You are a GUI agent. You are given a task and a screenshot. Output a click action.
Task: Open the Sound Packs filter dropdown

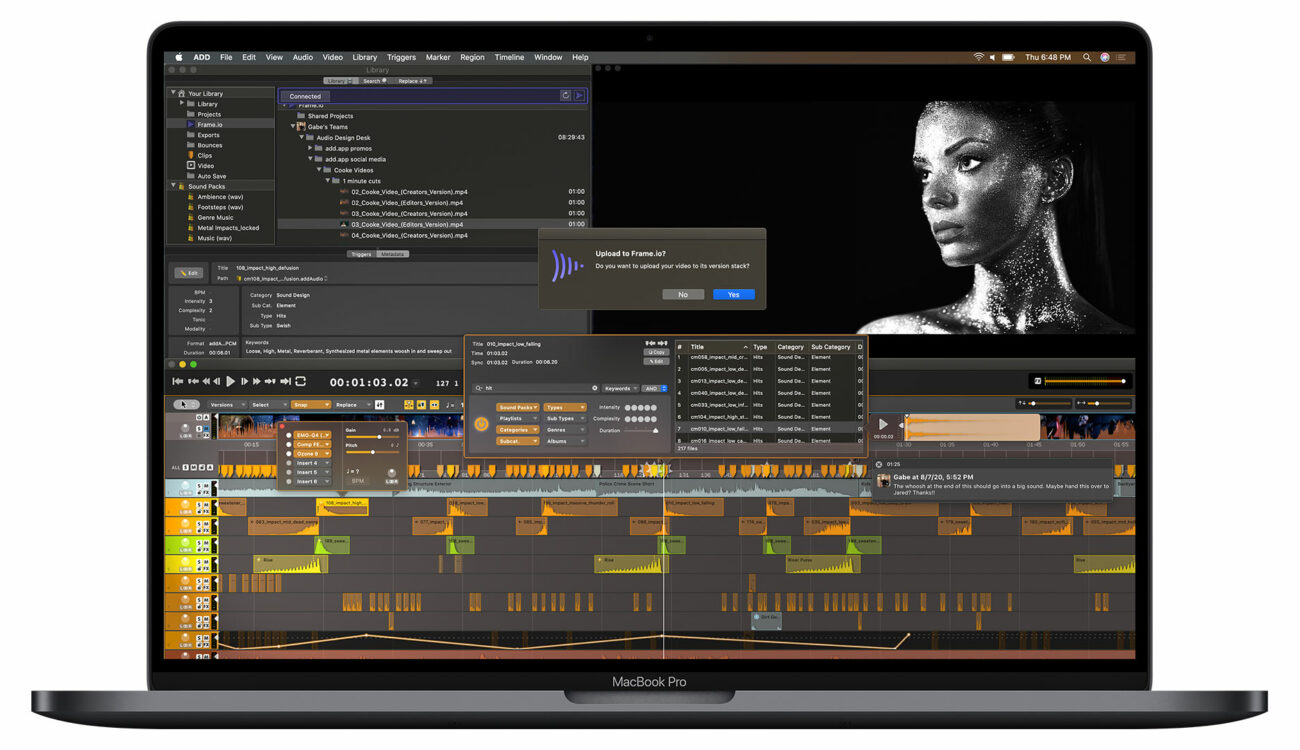point(518,407)
